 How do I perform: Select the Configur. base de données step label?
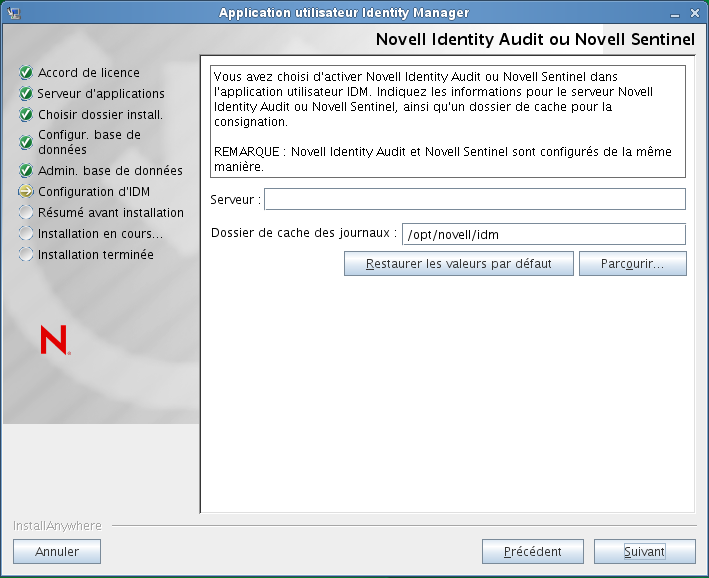click(x=89, y=142)
